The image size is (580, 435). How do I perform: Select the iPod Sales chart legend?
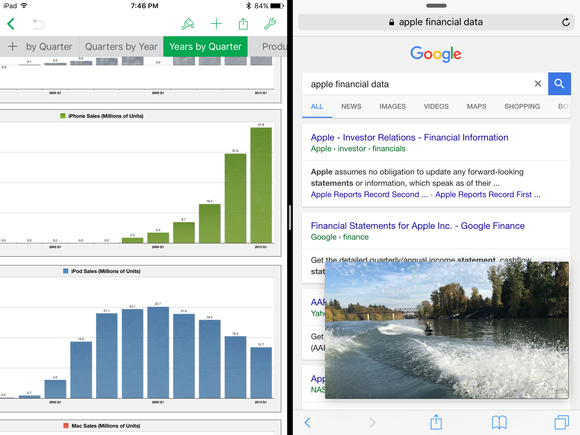click(102, 271)
